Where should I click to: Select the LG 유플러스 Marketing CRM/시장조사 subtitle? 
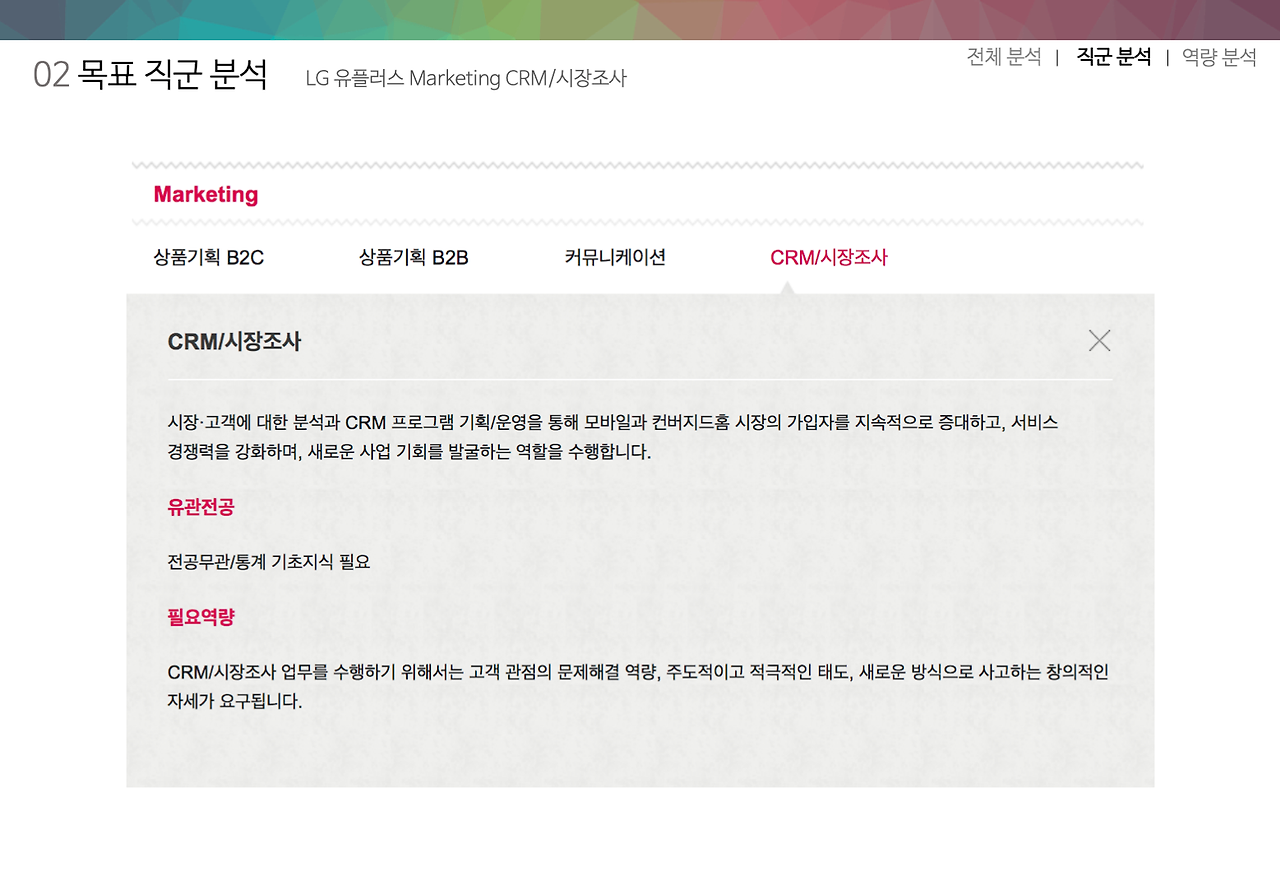pyautogui.click(x=466, y=78)
